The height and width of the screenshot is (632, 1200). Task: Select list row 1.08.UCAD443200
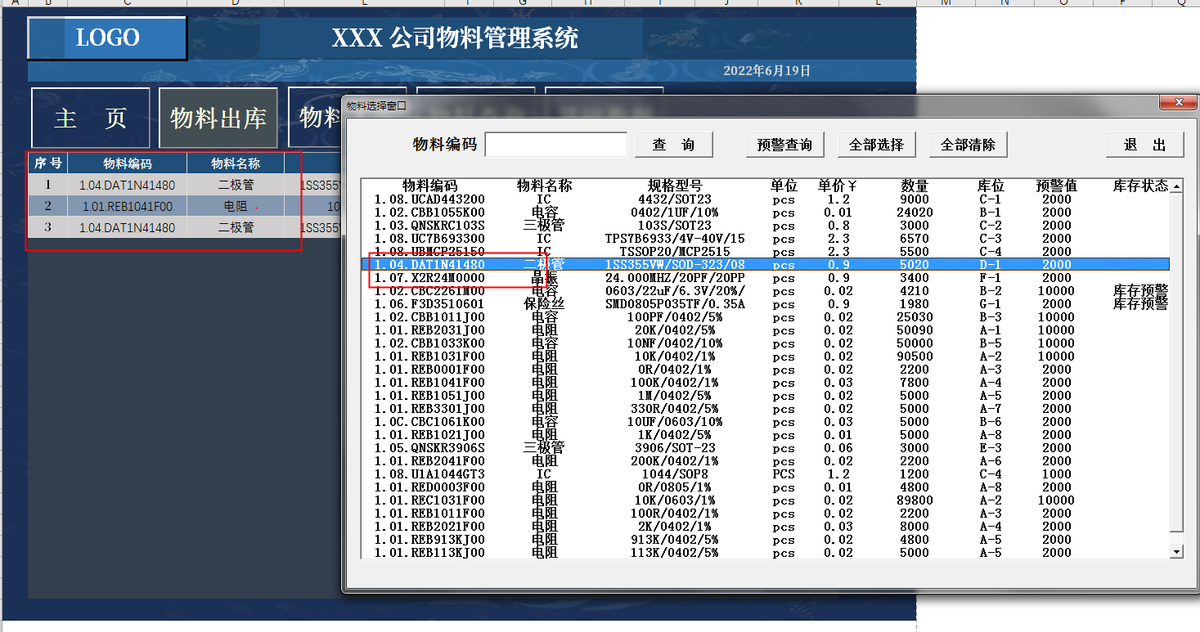tap(765, 199)
